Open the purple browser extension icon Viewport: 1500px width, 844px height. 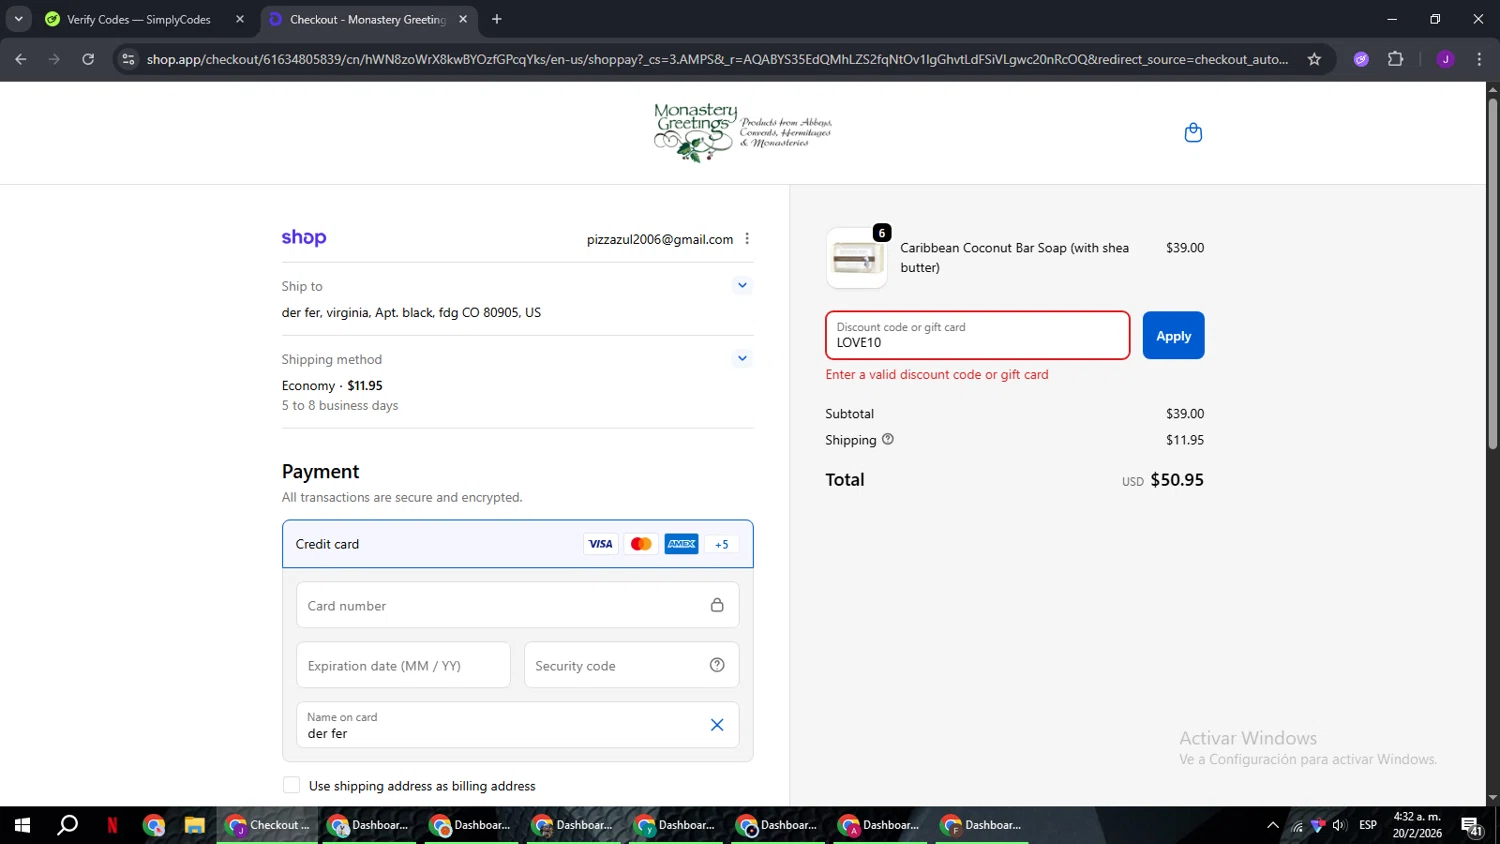click(1361, 59)
